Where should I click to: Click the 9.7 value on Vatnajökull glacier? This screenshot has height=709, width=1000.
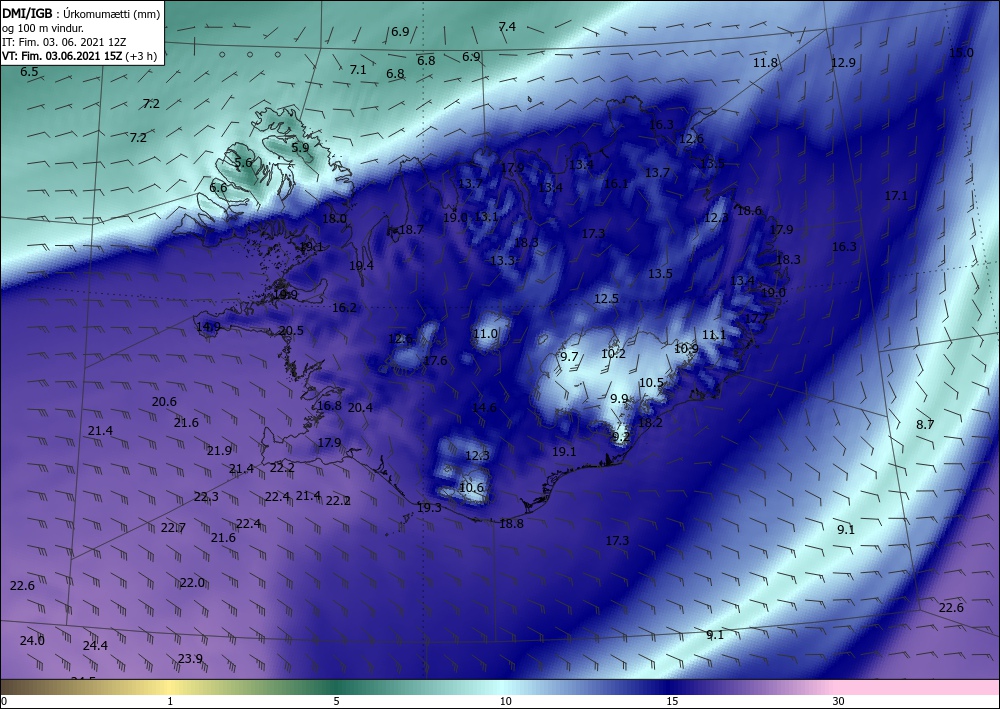[x=569, y=356]
